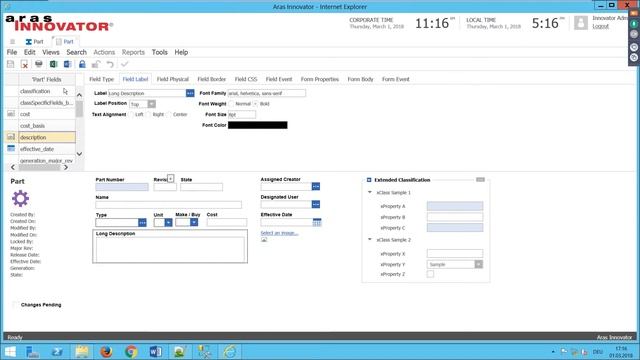
Task: Click the Undo toolbar icon
Action: (110, 64)
